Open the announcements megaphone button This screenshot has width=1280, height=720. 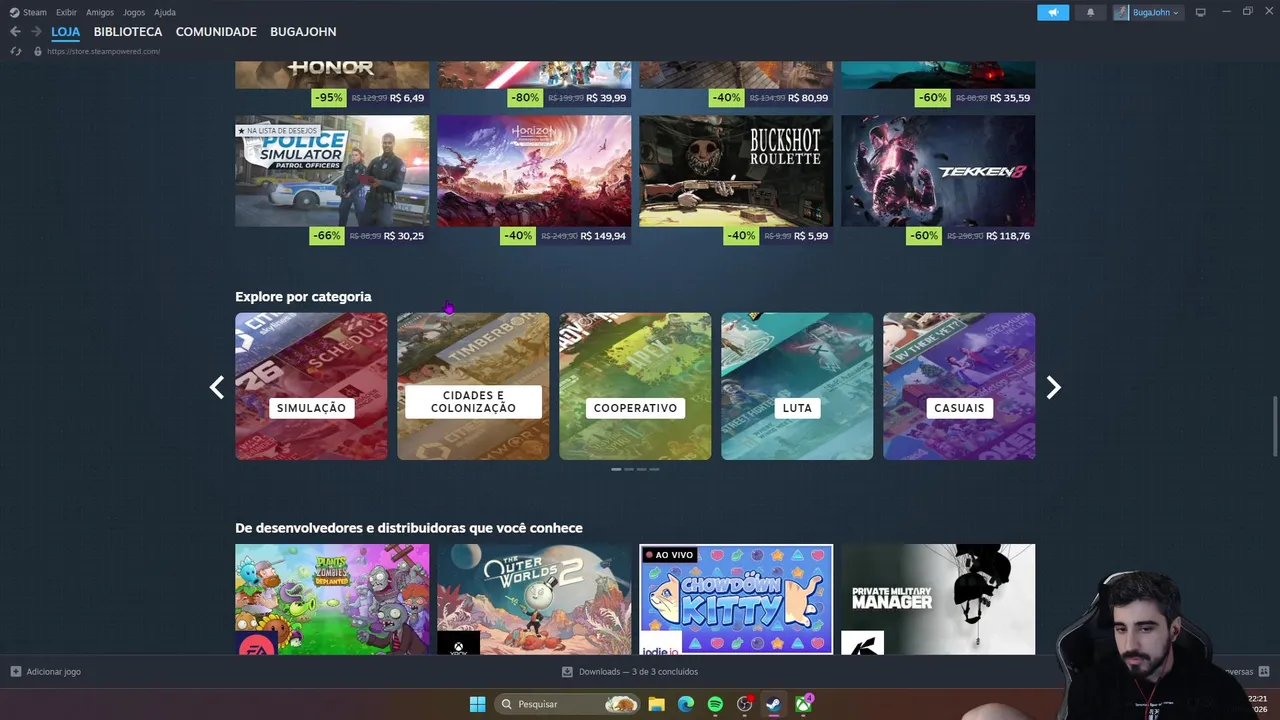pos(1053,12)
